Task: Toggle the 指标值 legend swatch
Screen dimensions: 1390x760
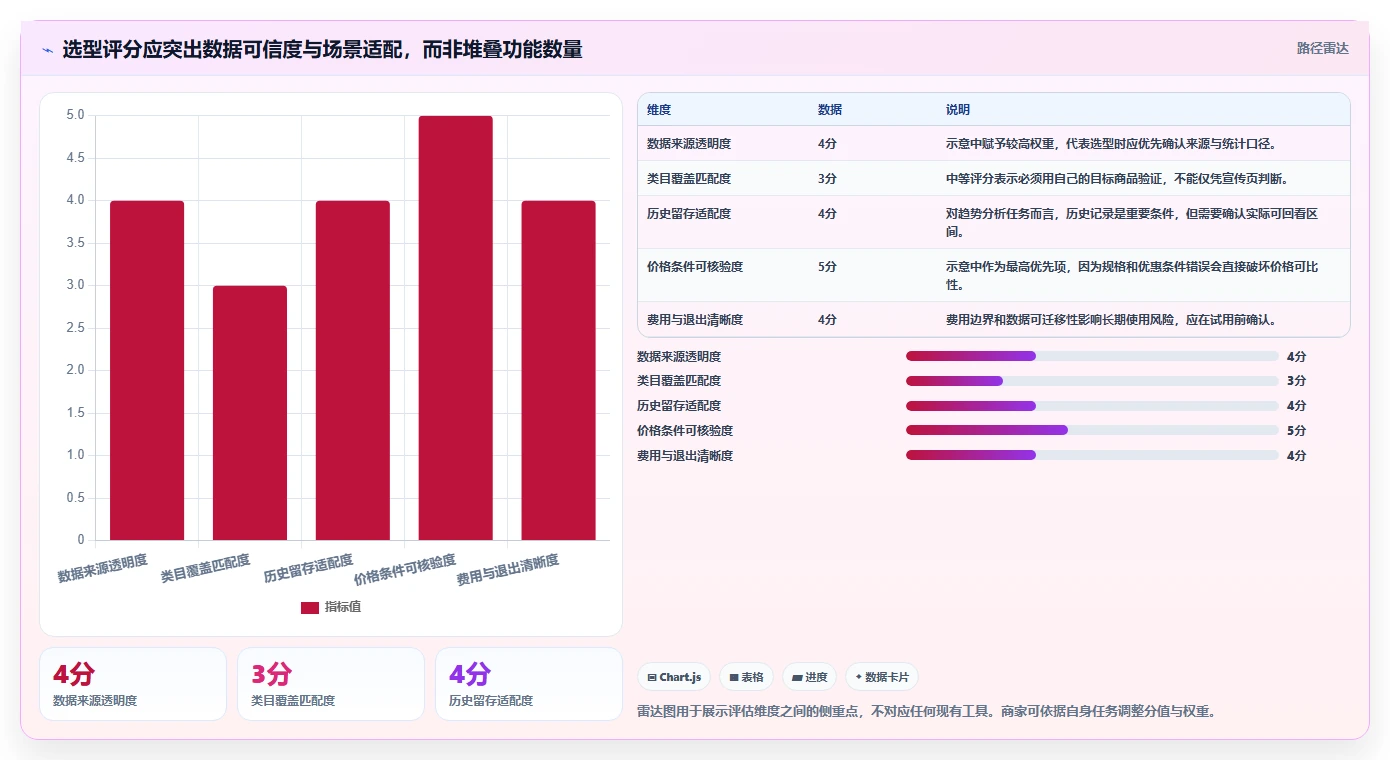Action: (x=310, y=607)
